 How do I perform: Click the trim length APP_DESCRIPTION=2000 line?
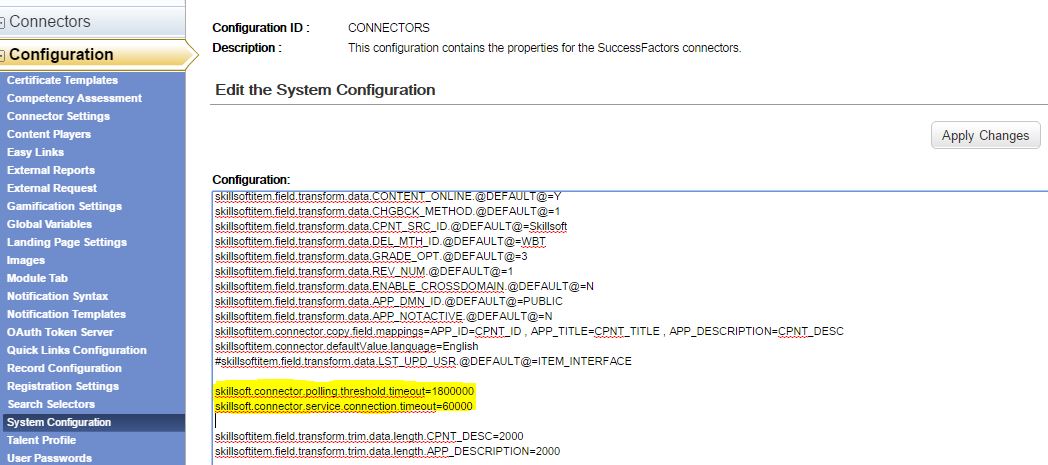click(388, 451)
